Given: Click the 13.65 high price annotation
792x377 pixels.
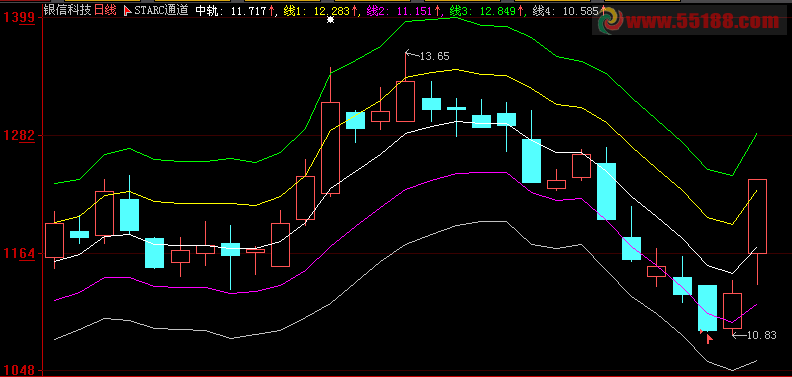Looking at the screenshot, I should point(434,56).
